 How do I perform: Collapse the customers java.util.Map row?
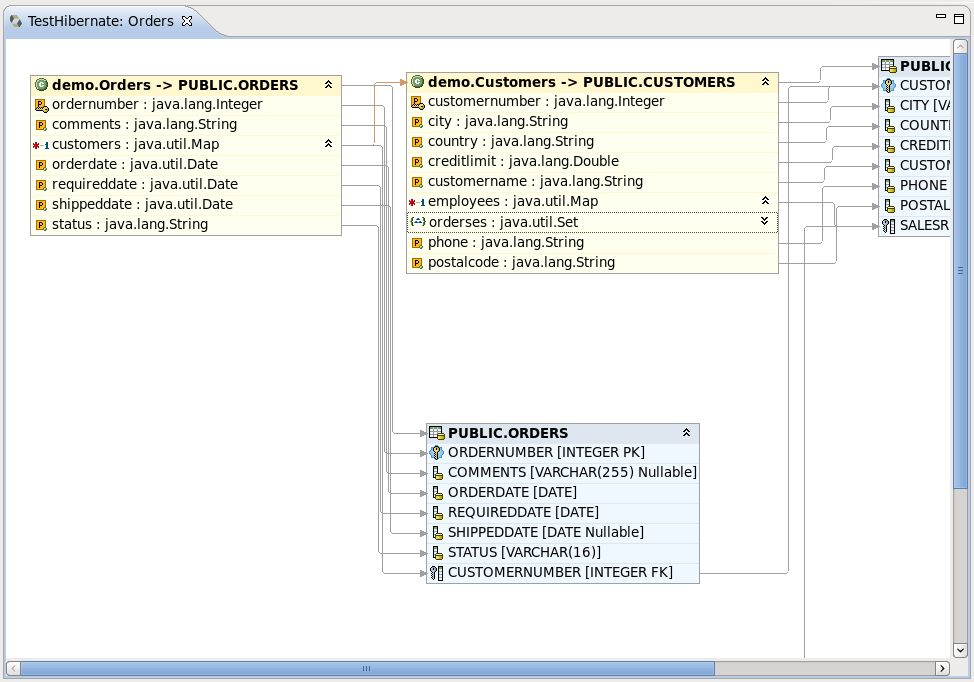(x=328, y=144)
